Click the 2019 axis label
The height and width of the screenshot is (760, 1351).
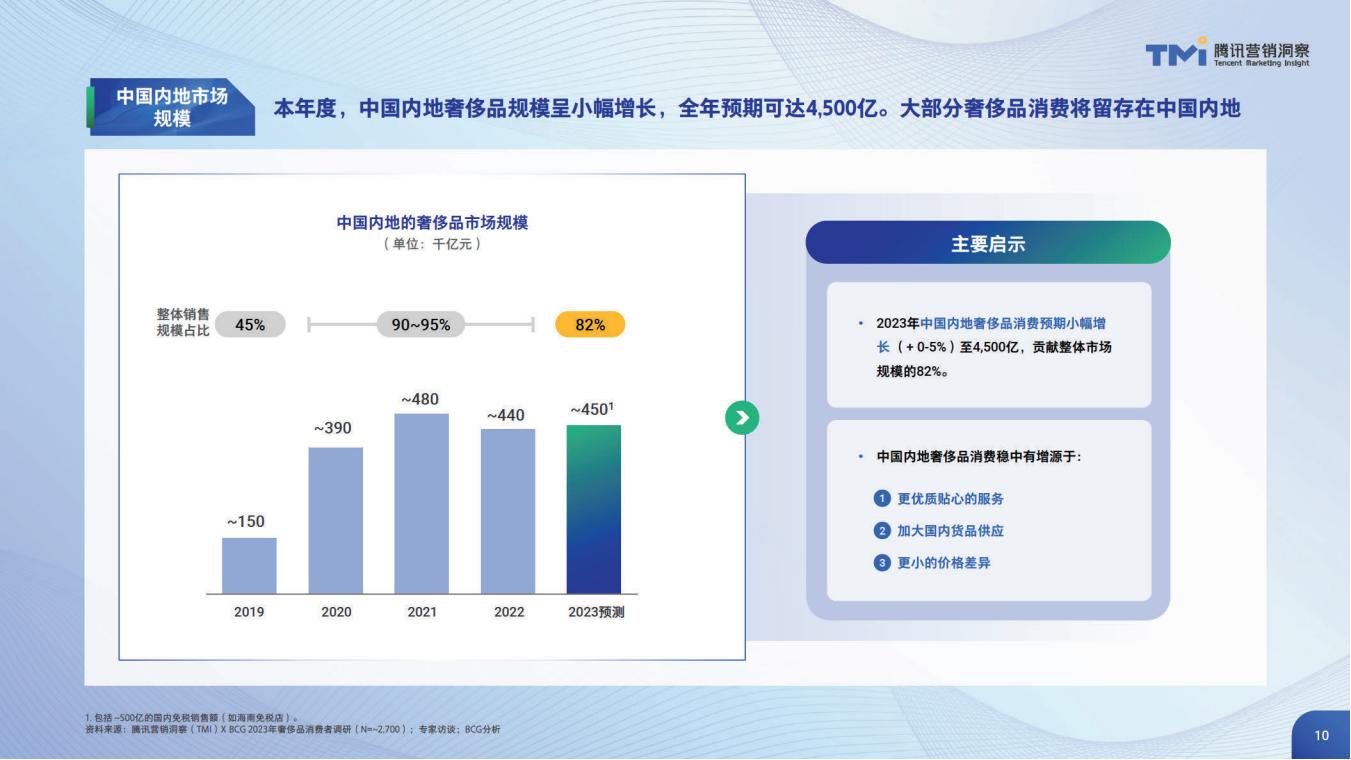[x=249, y=612]
